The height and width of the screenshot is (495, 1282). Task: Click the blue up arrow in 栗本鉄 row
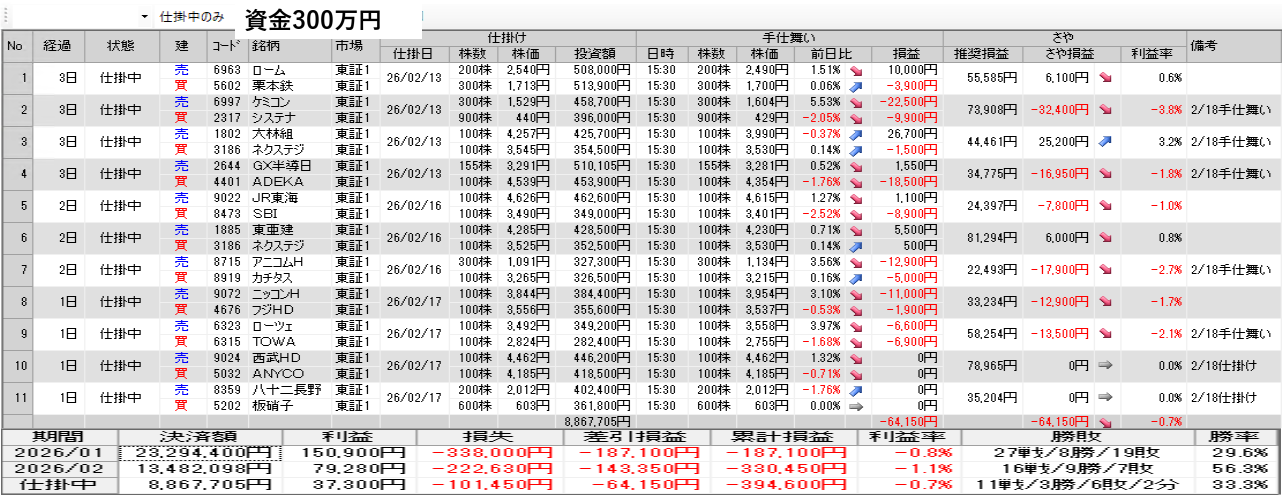[x=856, y=86]
